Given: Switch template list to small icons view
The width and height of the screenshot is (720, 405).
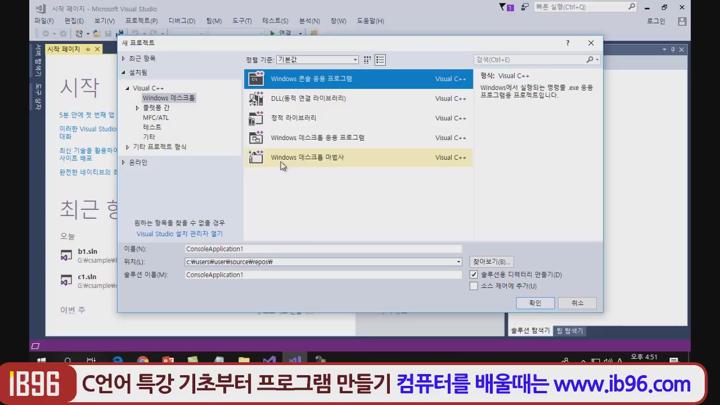Looking at the screenshot, I should click(367, 60).
